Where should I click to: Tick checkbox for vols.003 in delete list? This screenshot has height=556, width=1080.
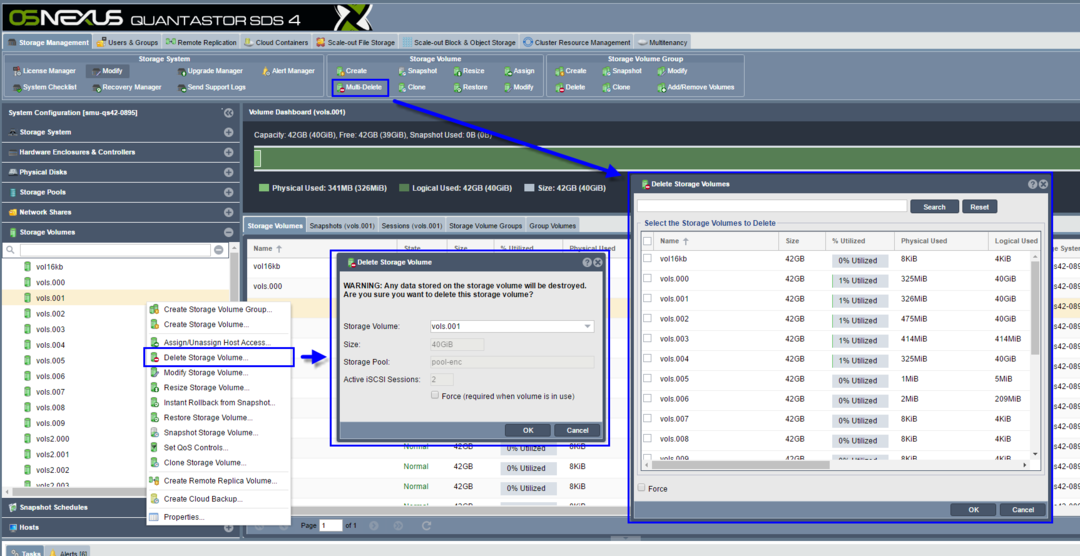[x=647, y=339]
